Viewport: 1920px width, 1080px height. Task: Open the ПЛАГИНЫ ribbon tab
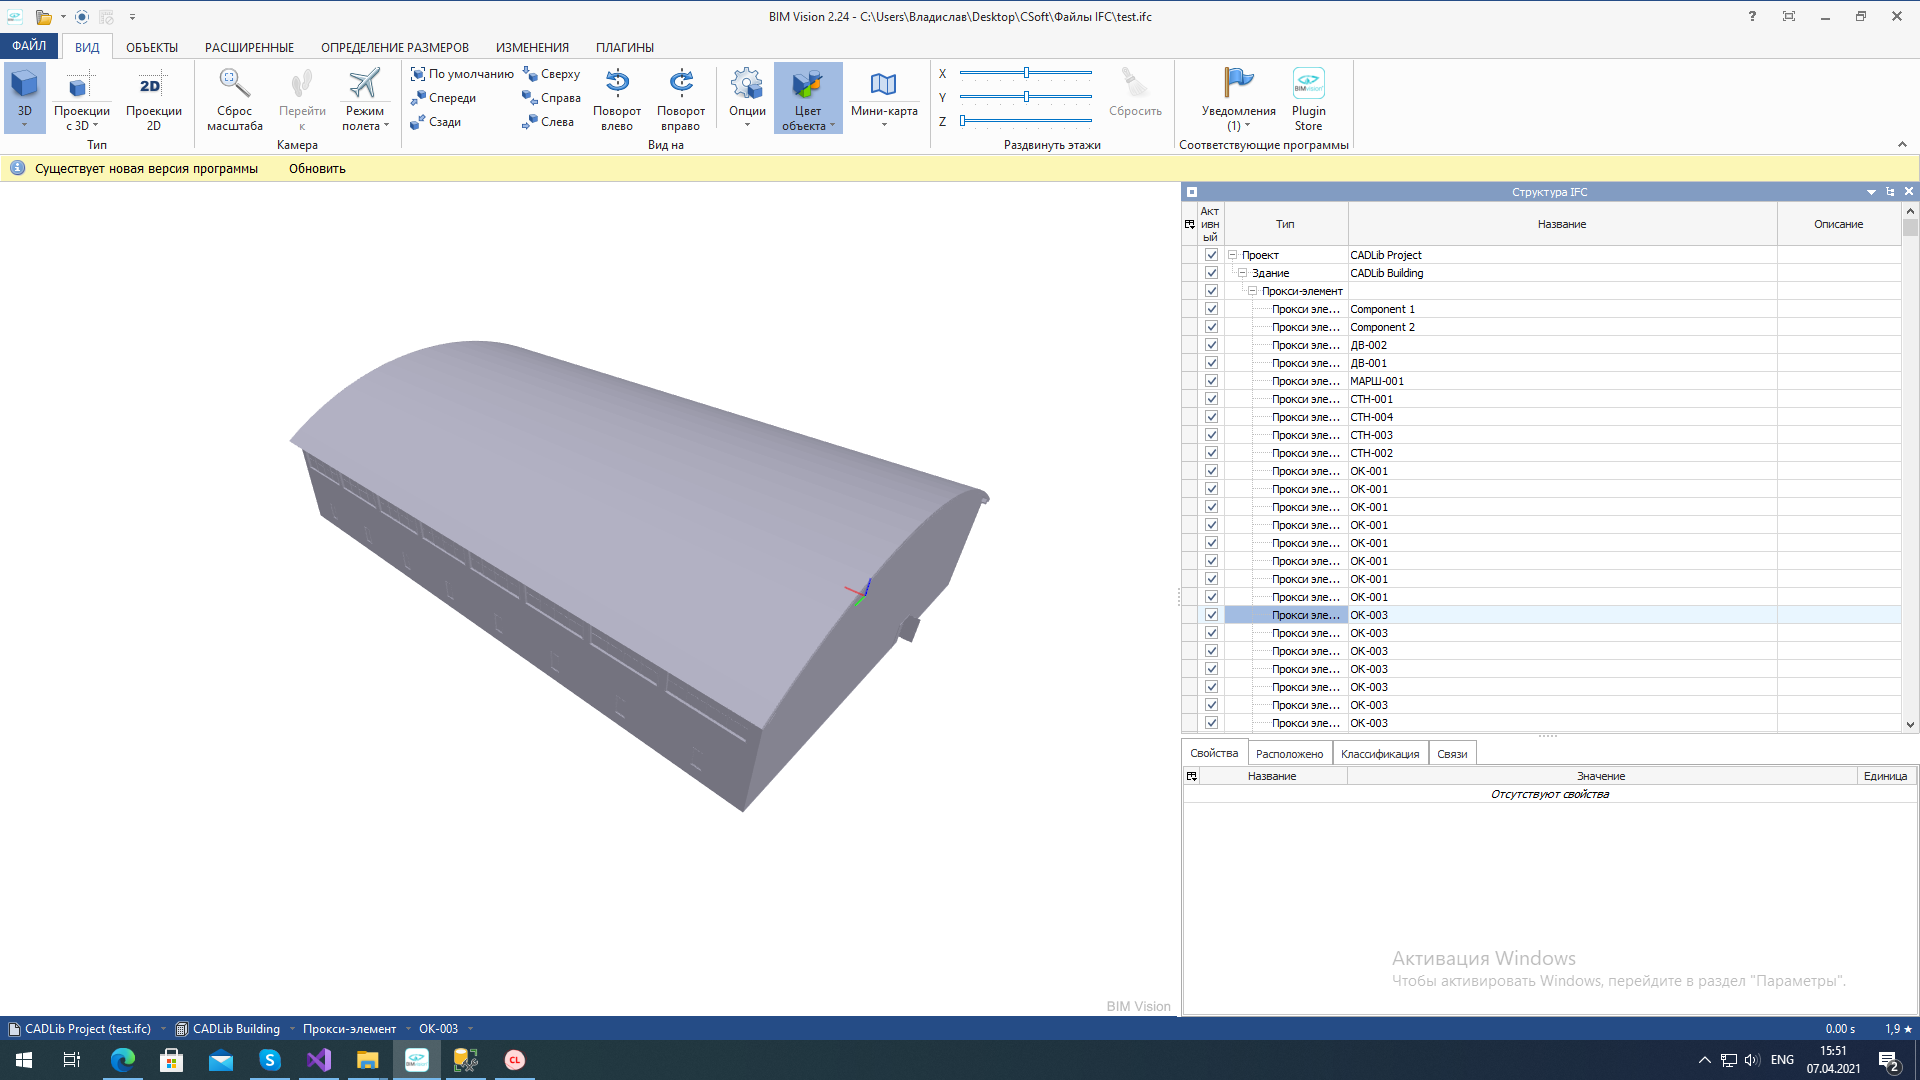tap(624, 47)
